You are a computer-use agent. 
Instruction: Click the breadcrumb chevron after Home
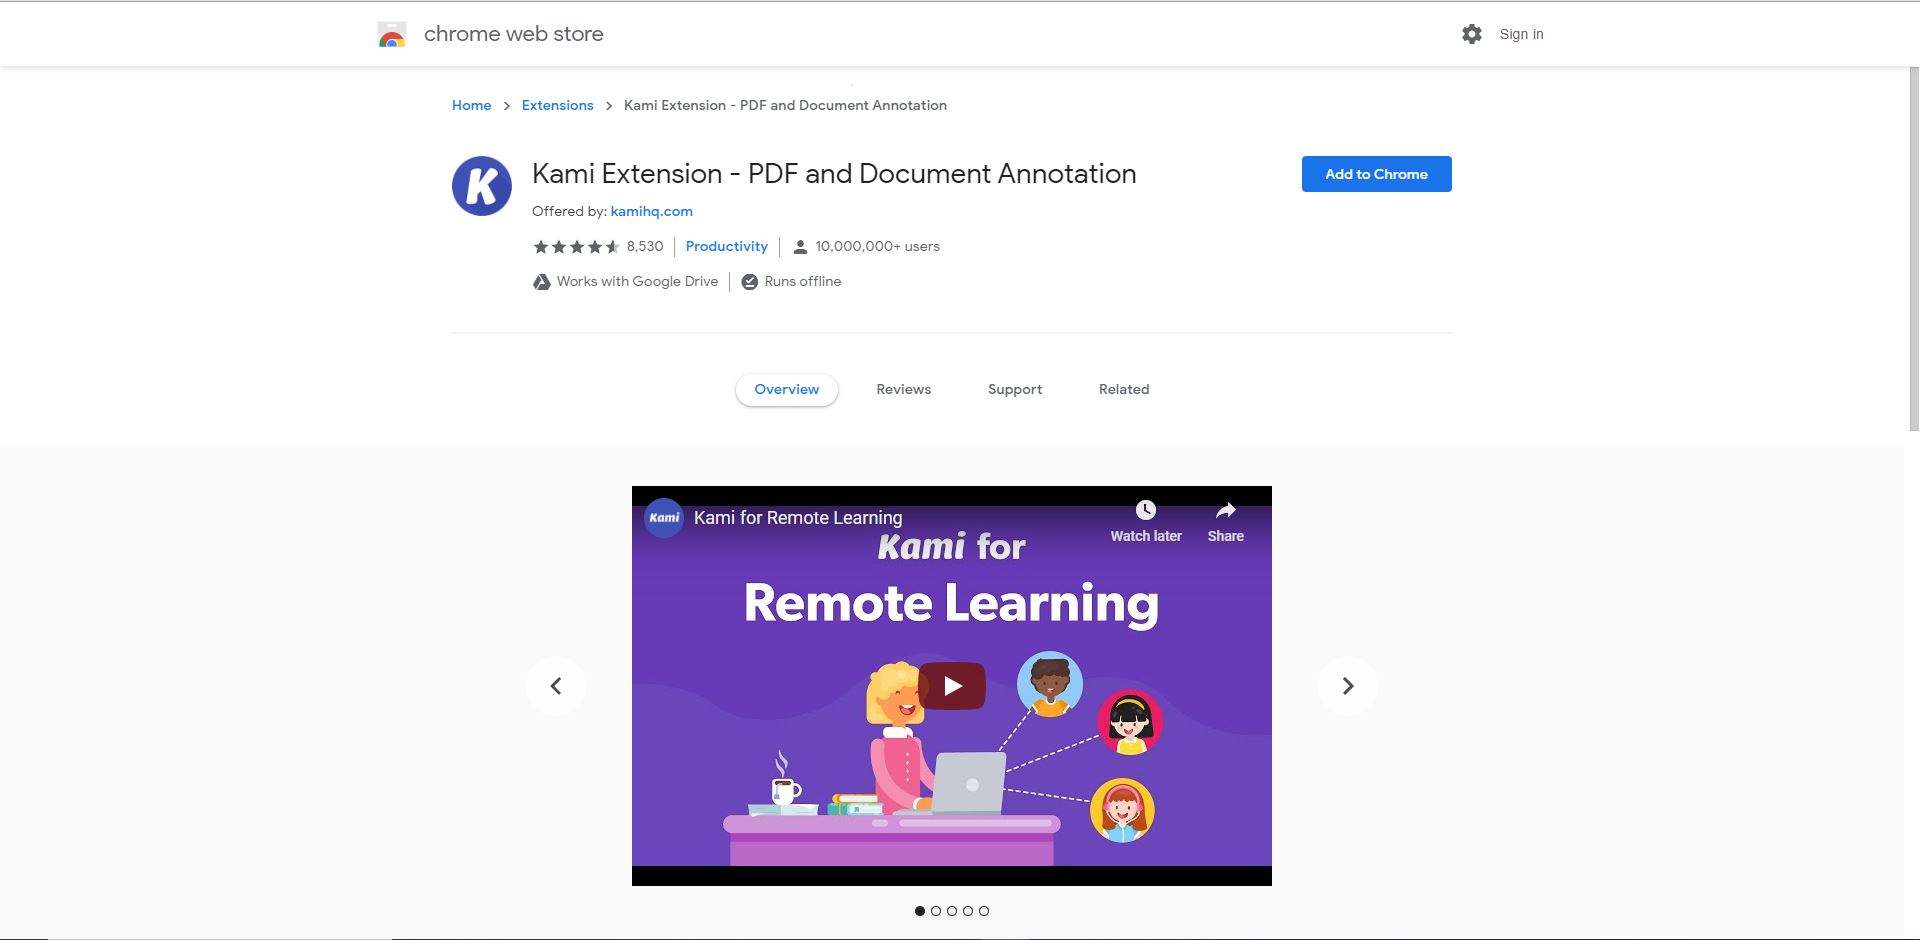[507, 106]
